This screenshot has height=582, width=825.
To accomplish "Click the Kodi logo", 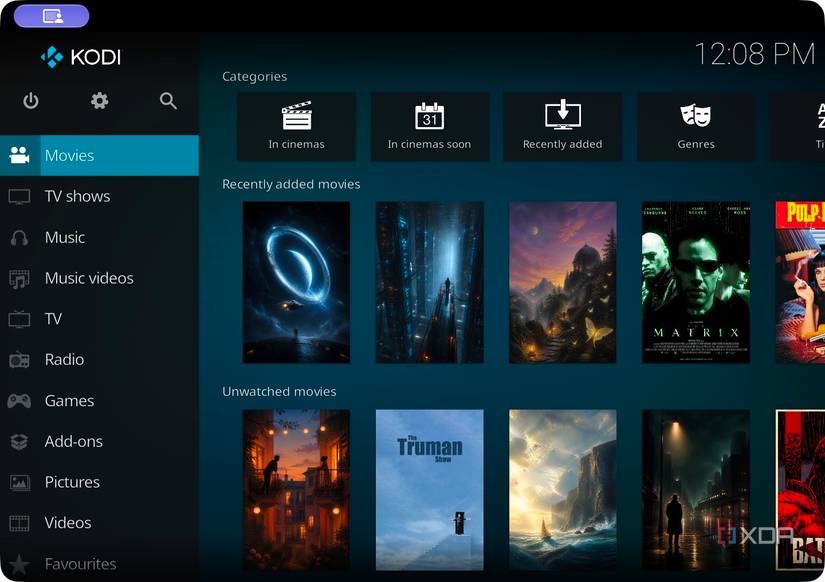I will (81, 57).
